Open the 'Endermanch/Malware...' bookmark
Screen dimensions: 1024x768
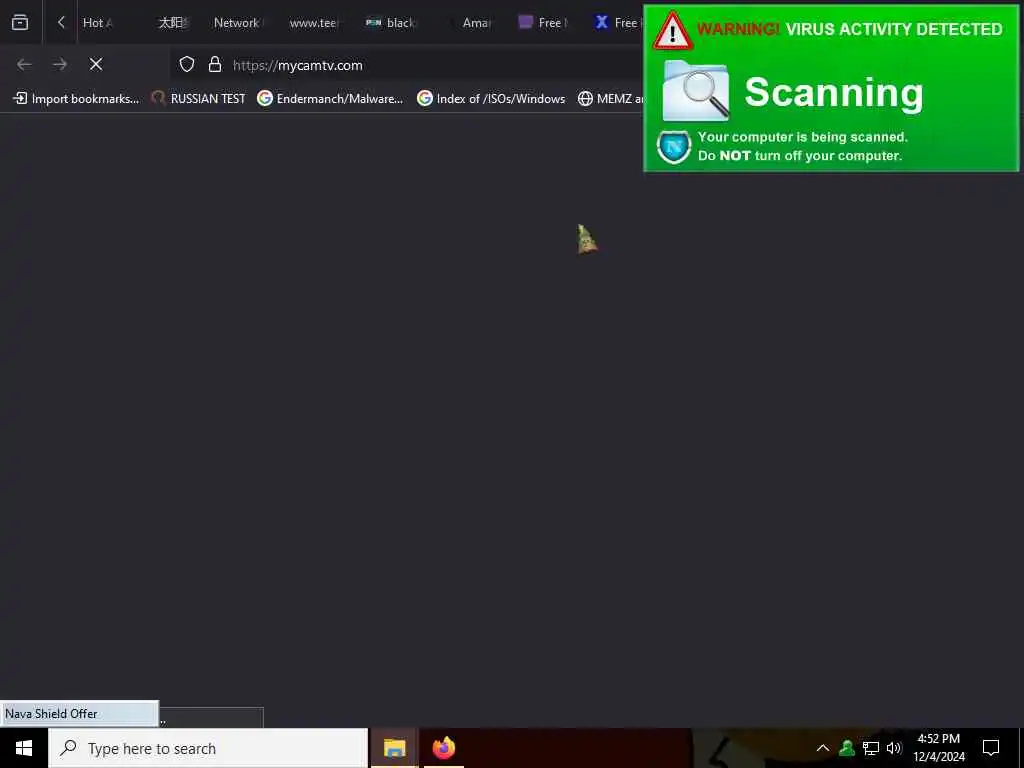[x=330, y=99]
